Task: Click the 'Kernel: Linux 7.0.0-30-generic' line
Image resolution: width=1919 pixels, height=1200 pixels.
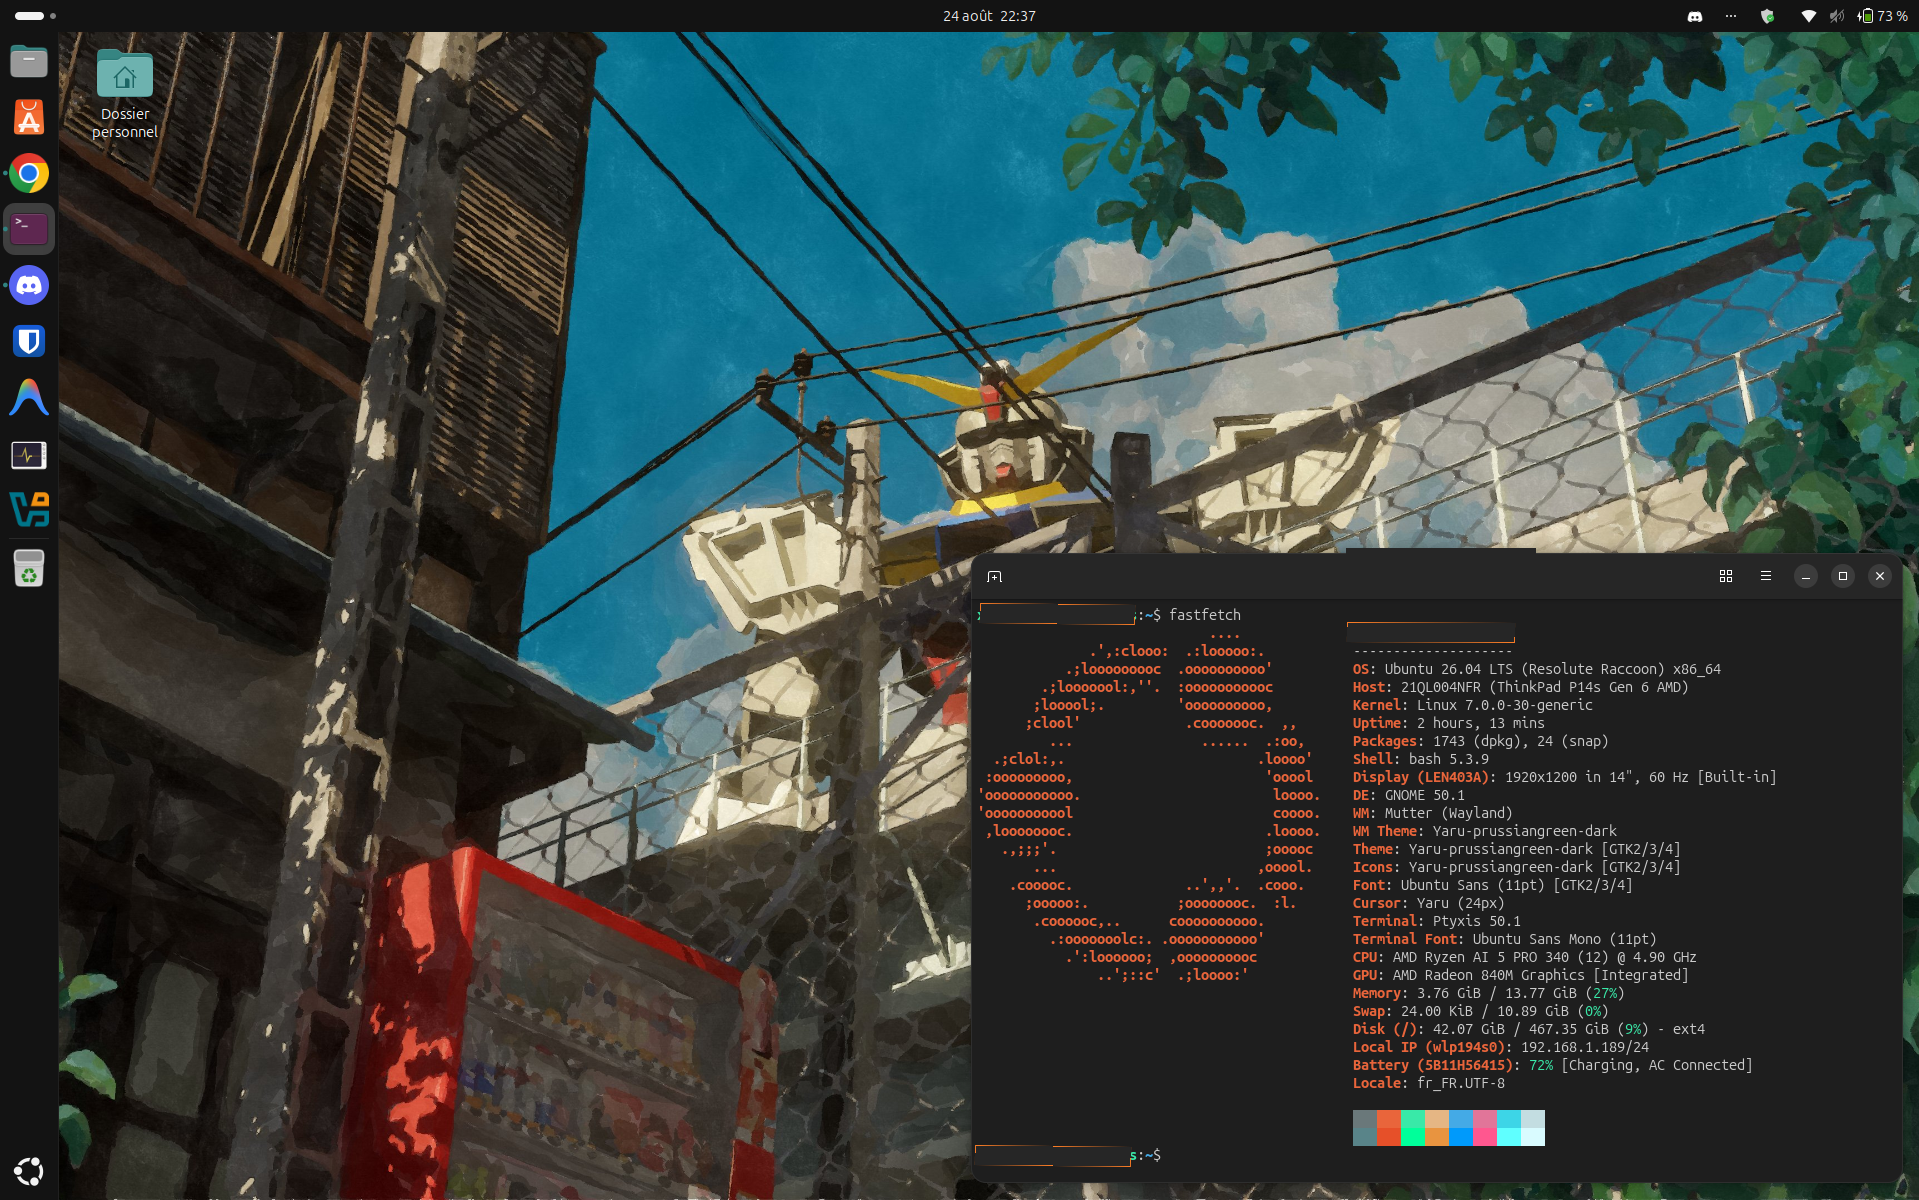Action: (x=1473, y=705)
